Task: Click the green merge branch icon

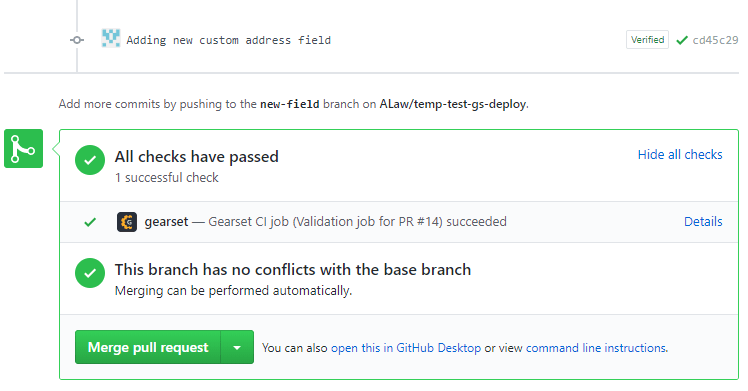Action: click(x=23, y=148)
